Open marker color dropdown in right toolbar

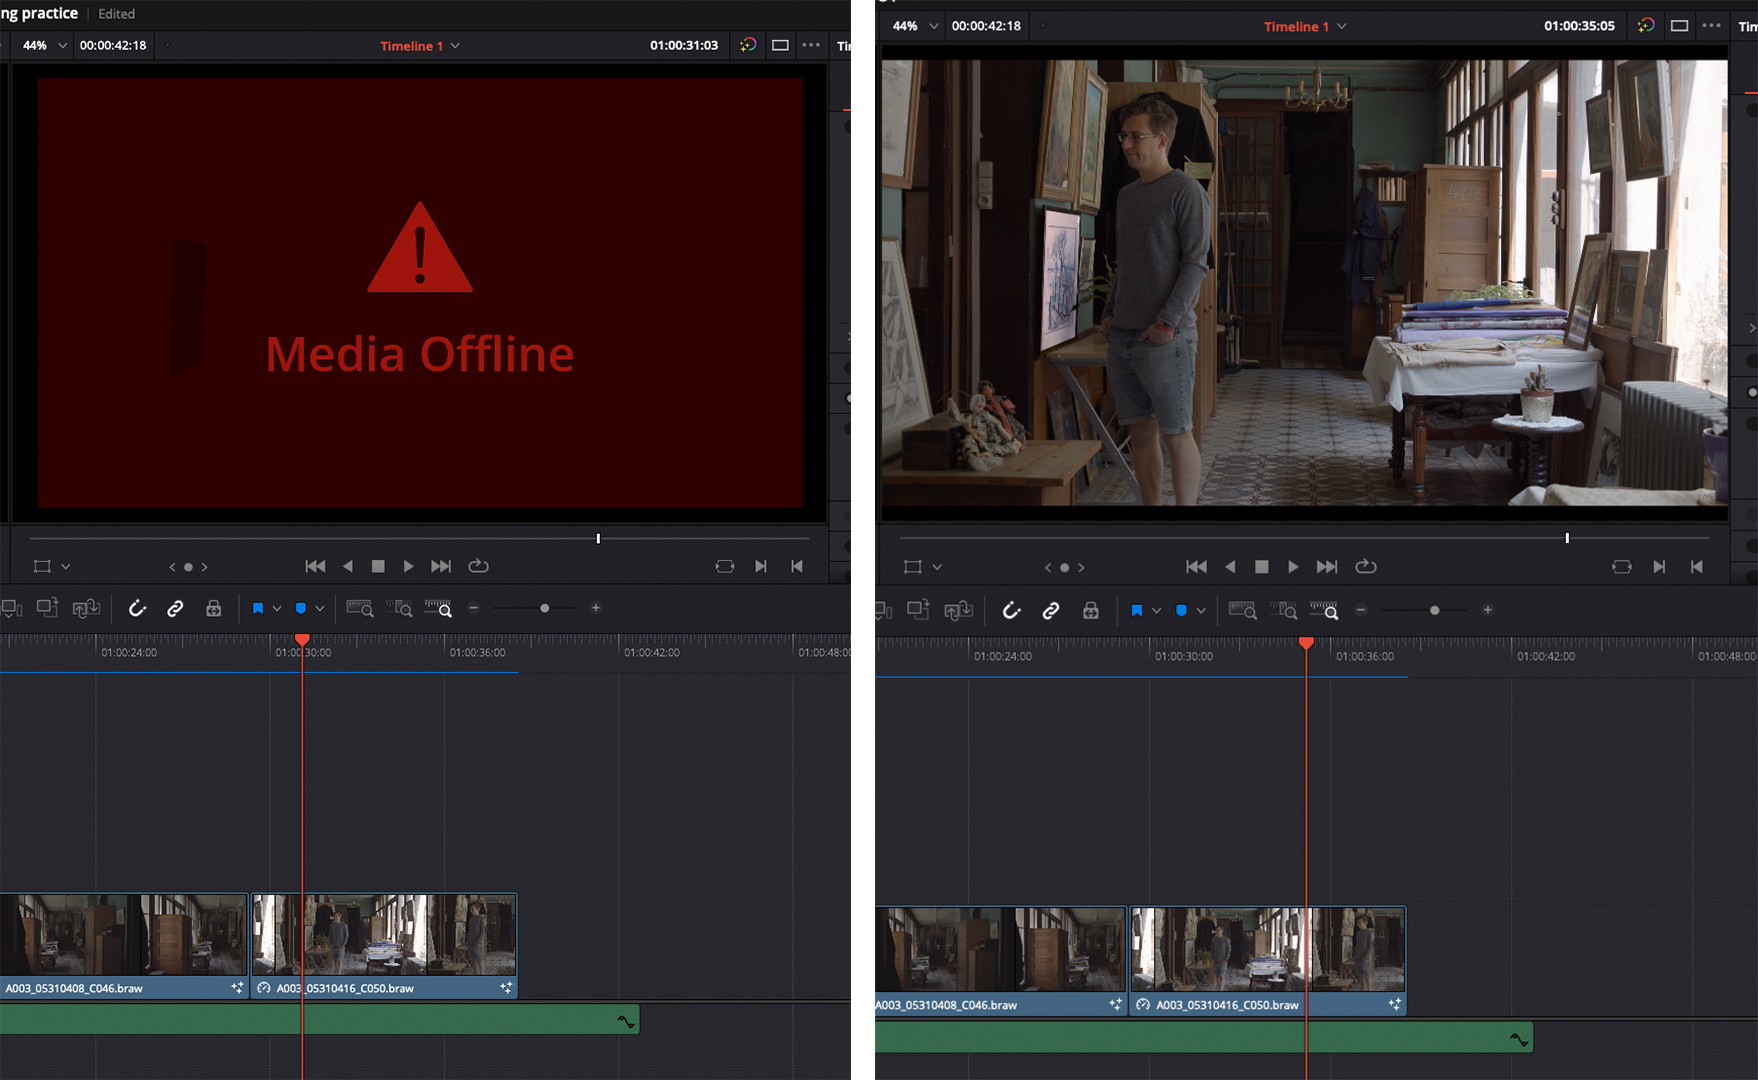click(1200, 610)
